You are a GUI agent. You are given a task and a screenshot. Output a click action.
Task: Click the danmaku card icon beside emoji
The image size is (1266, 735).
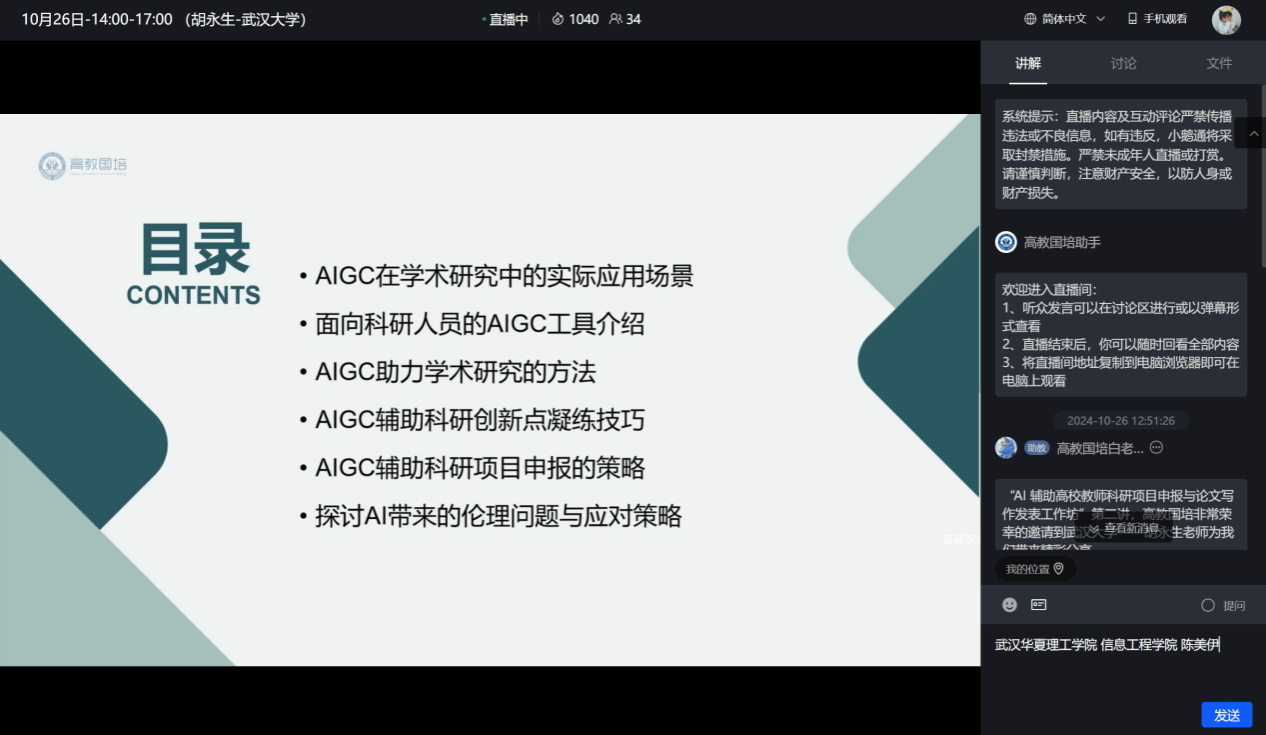[1039, 605]
